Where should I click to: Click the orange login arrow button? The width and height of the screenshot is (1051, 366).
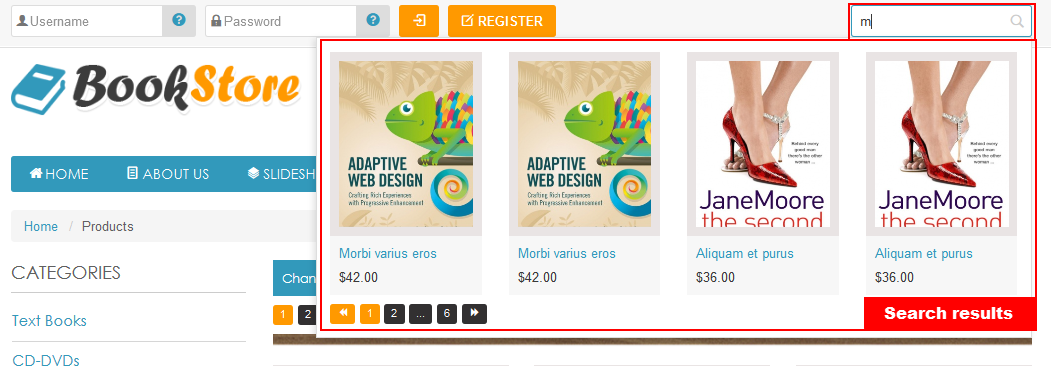[x=419, y=21]
